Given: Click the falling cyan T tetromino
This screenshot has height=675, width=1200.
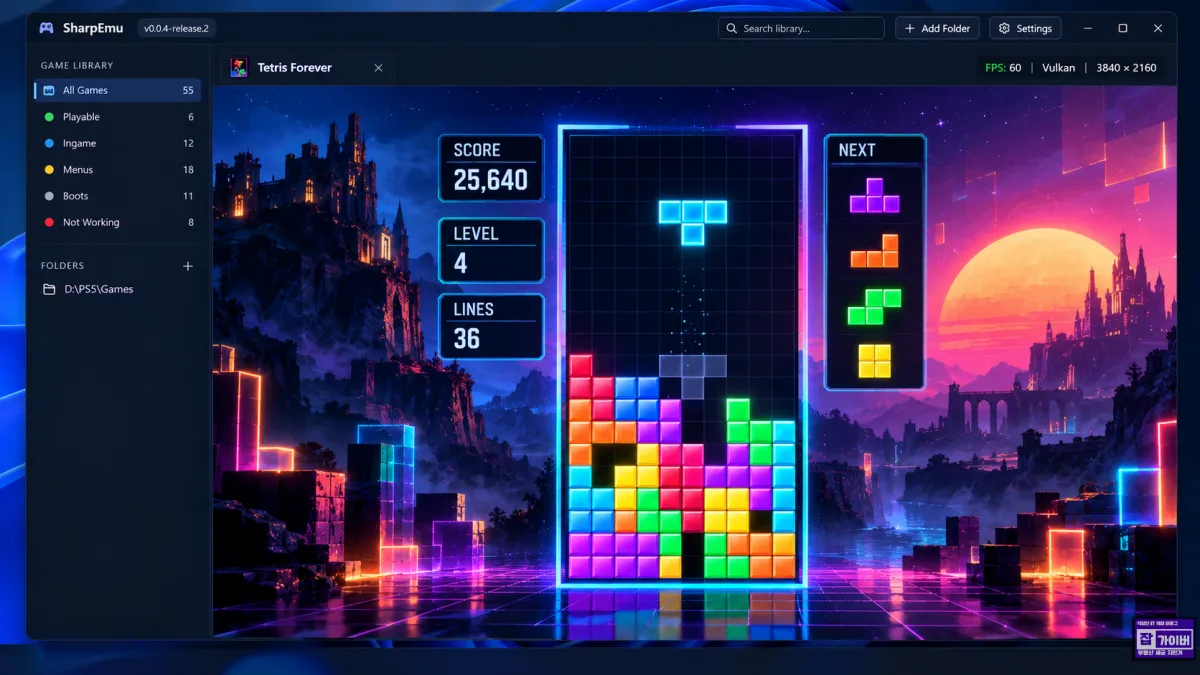Looking at the screenshot, I should [x=692, y=222].
